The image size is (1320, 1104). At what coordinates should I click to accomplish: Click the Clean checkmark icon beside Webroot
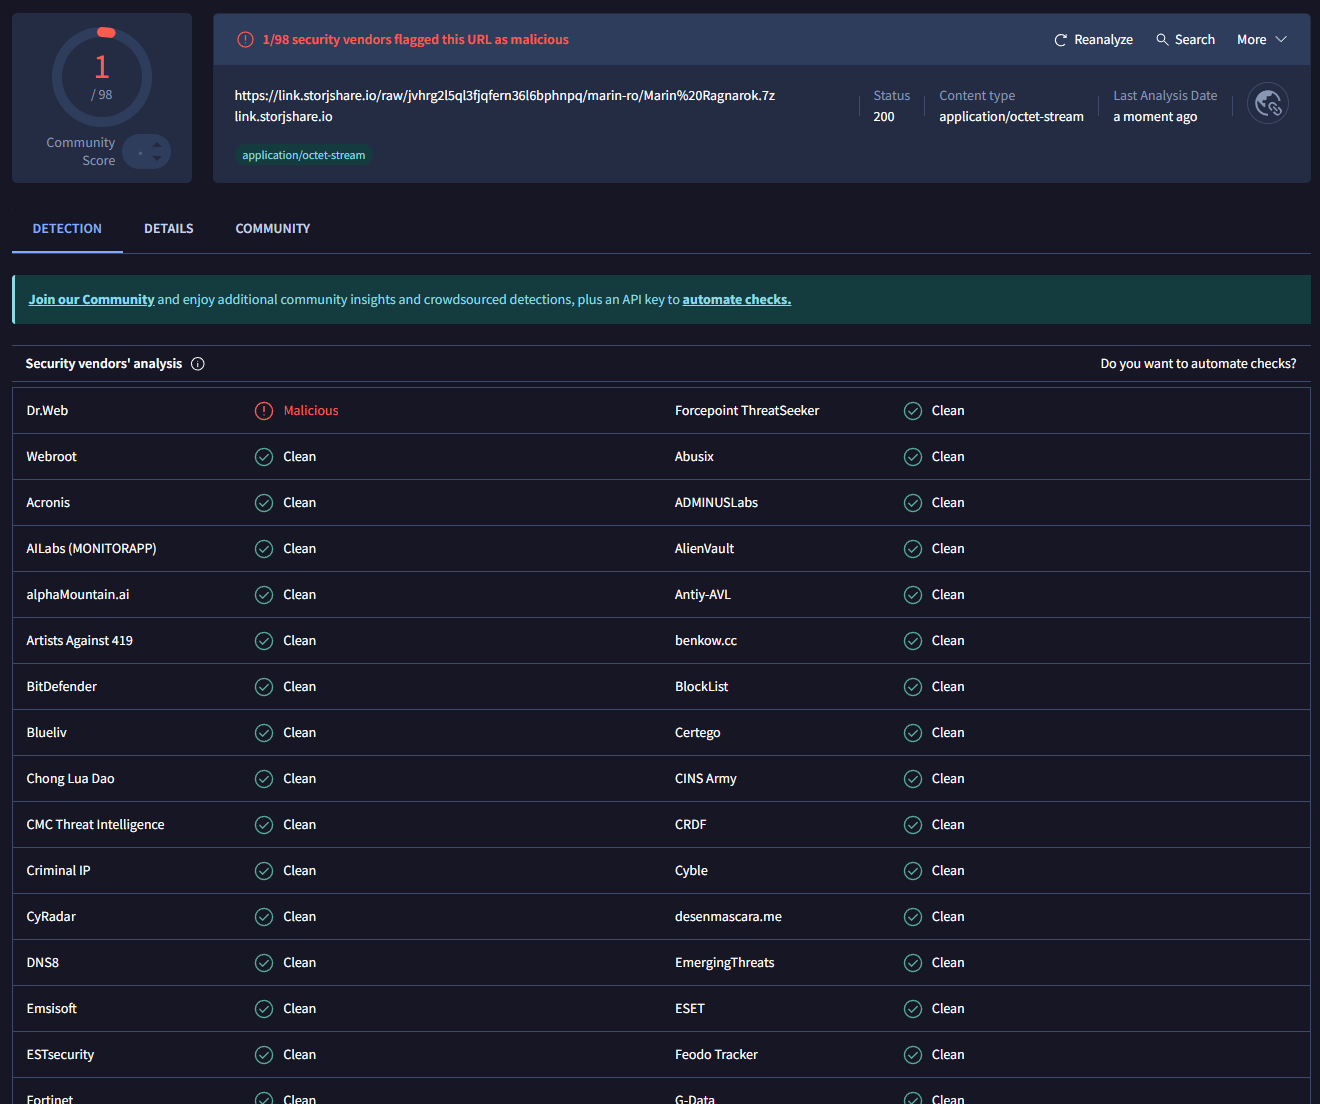pyautogui.click(x=263, y=456)
